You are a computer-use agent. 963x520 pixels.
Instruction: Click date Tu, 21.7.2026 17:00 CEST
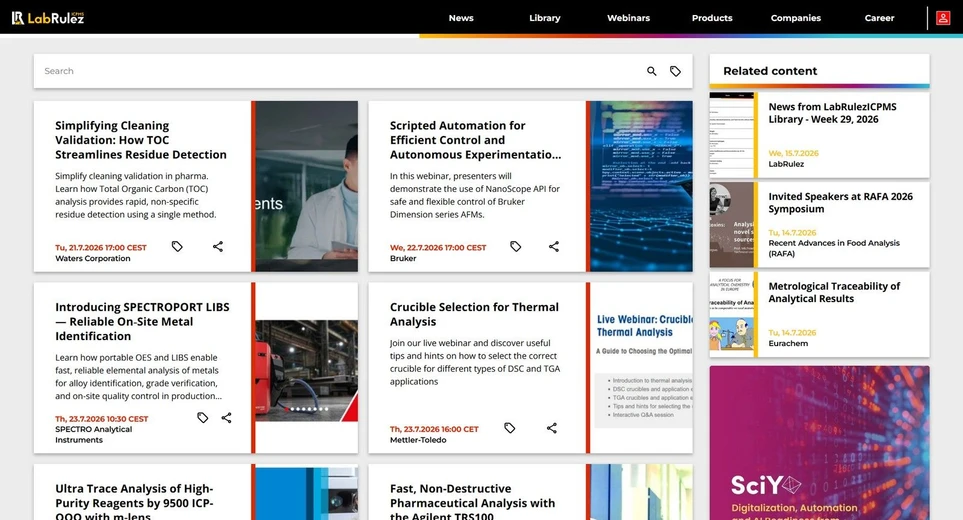point(101,248)
